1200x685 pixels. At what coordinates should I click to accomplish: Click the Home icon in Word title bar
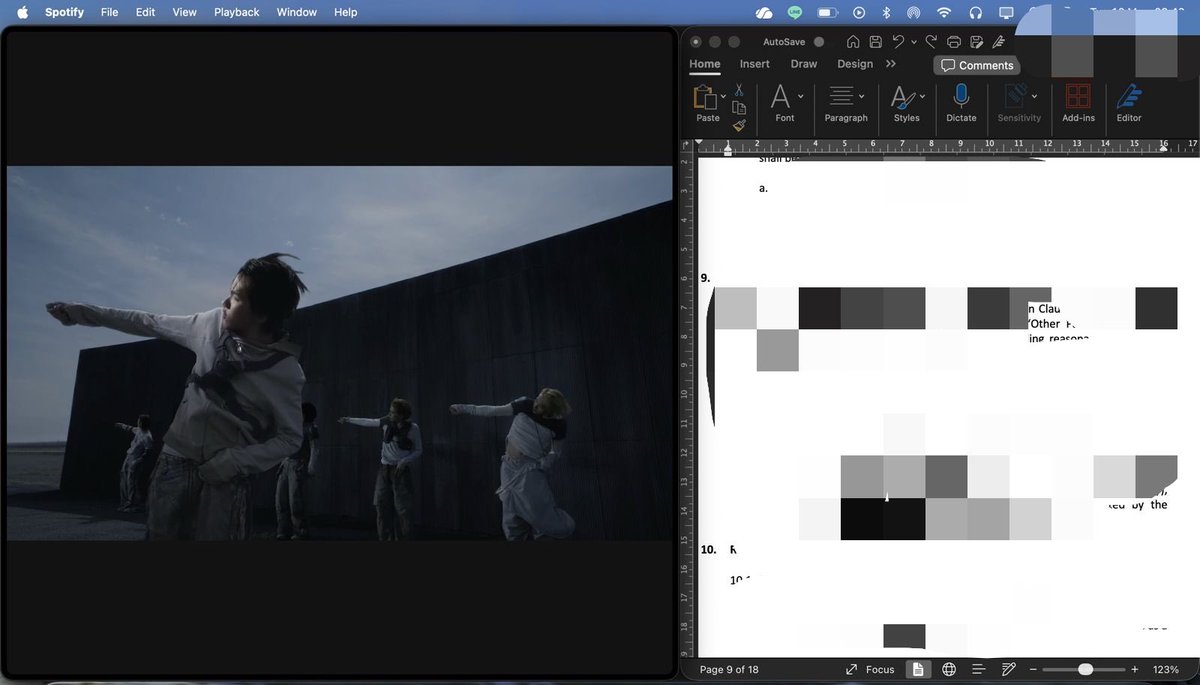coord(853,42)
